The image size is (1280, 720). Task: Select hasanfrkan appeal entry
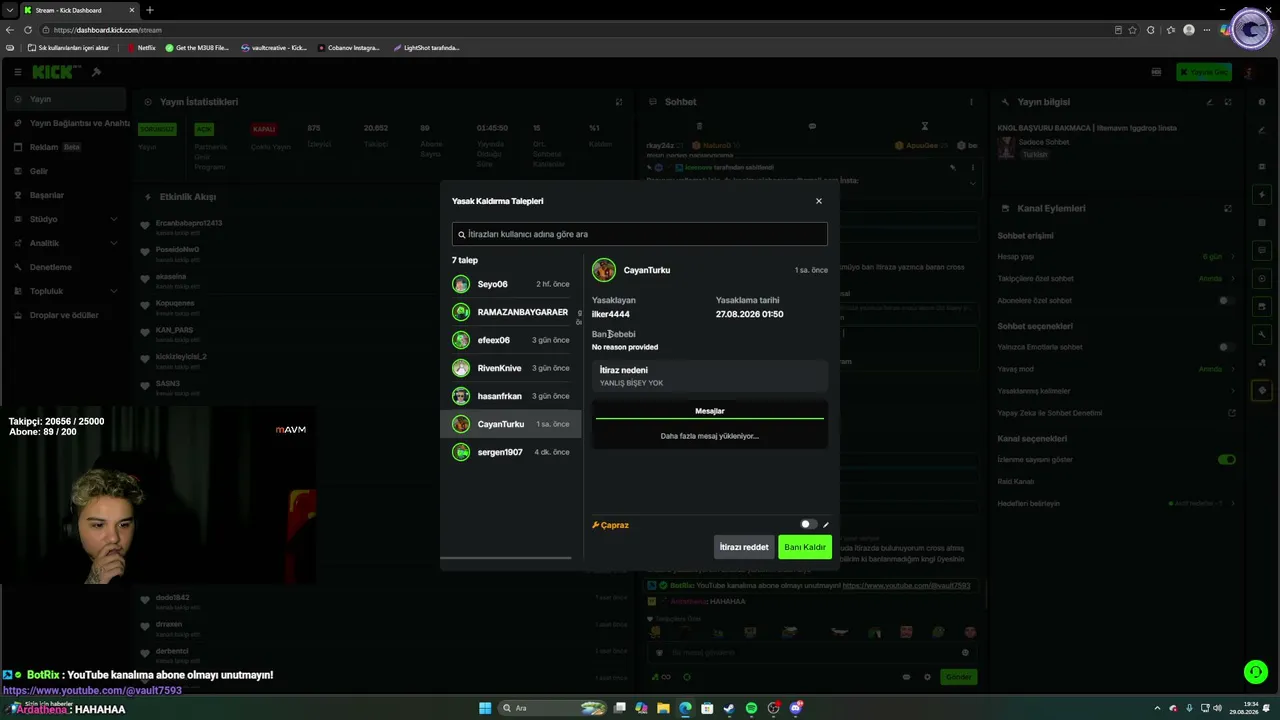[511, 396]
